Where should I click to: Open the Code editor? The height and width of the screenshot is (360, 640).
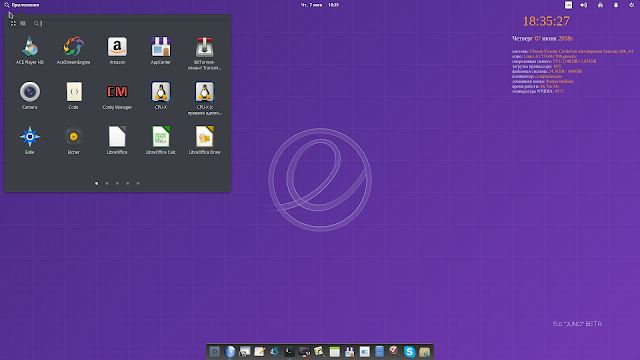coord(73,96)
